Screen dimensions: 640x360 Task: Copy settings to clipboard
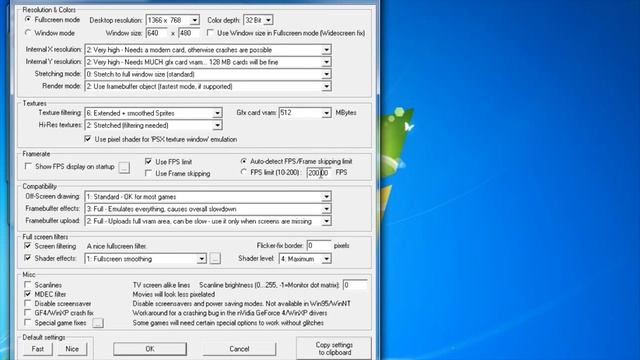(334, 348)
